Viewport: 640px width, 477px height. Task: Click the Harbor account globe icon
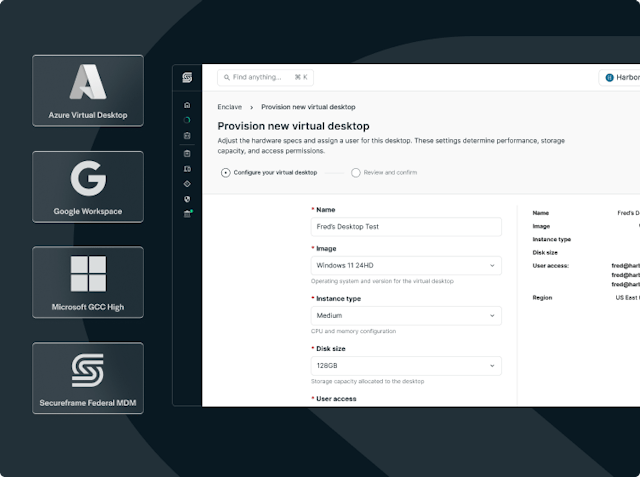[x=609, y=78]
